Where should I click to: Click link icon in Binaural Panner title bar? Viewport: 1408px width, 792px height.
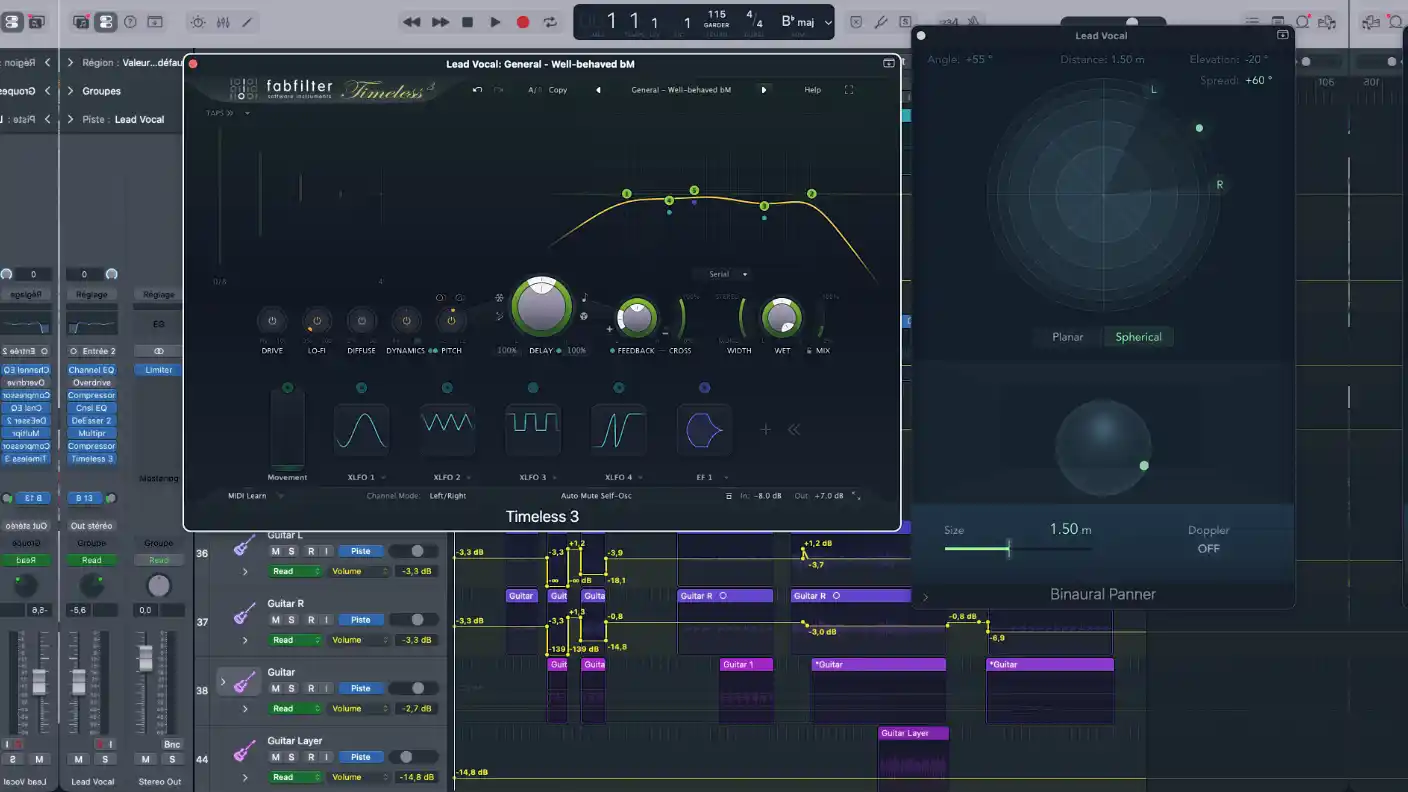(1283, 35)
